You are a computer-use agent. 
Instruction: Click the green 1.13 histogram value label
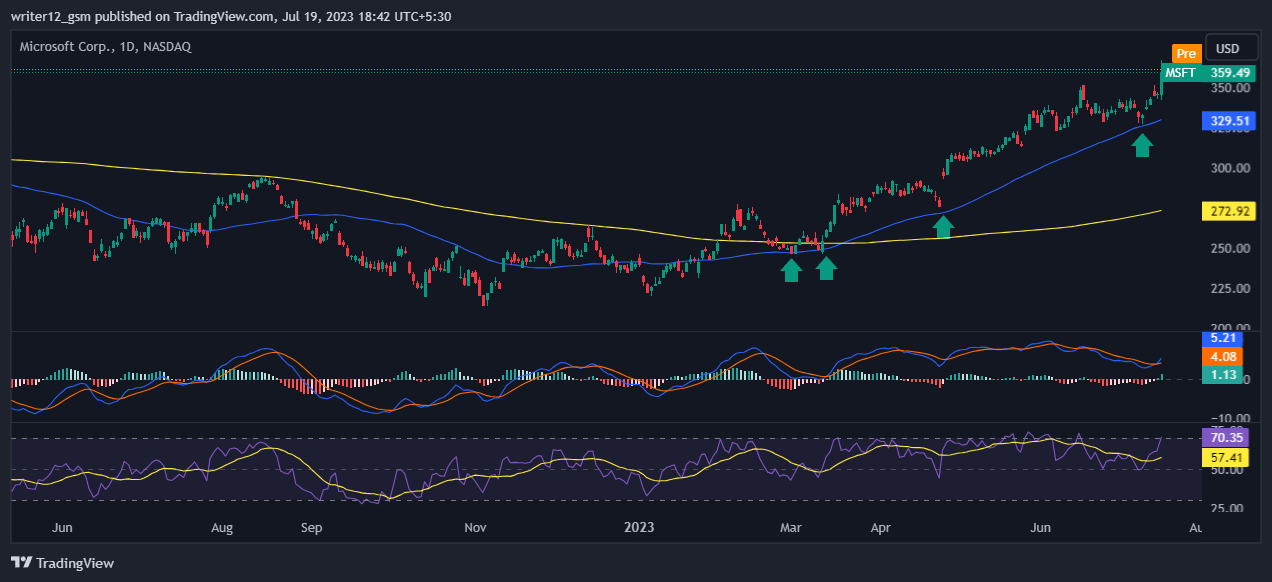(x=1224, y=375)
